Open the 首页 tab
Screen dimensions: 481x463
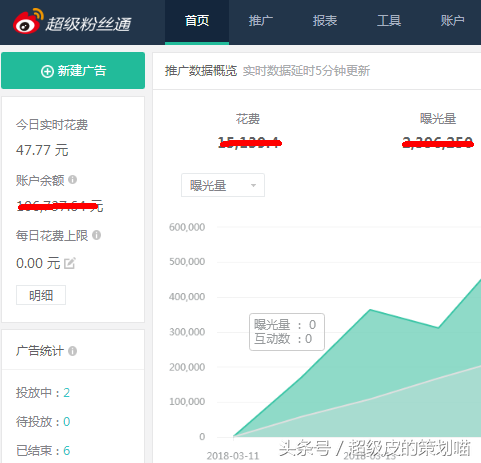(197, 21)
